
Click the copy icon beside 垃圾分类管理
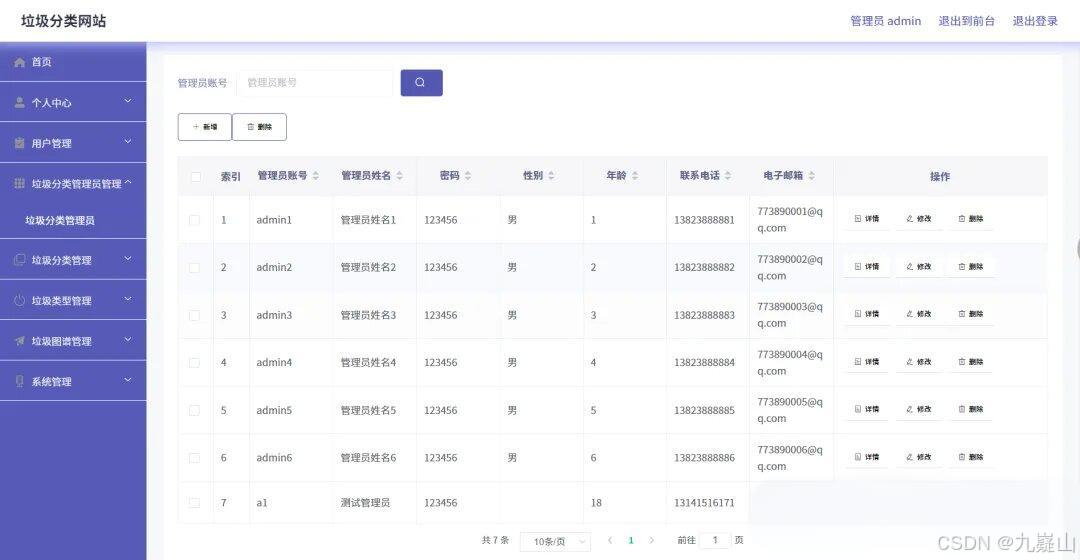click(x=20, y=260)
